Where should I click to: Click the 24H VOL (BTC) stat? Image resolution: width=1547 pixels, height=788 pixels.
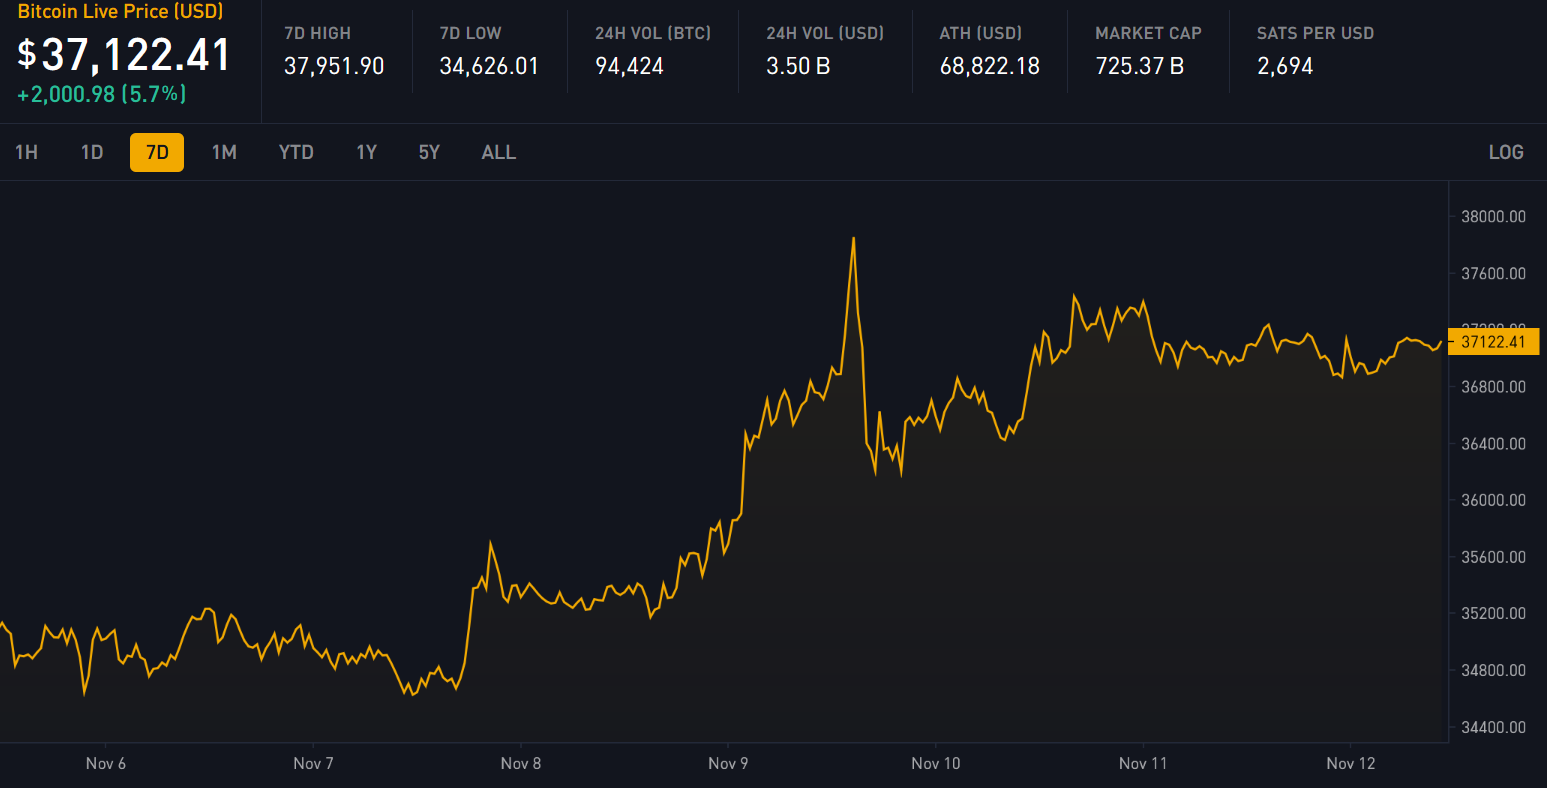[x=629, y=66]
